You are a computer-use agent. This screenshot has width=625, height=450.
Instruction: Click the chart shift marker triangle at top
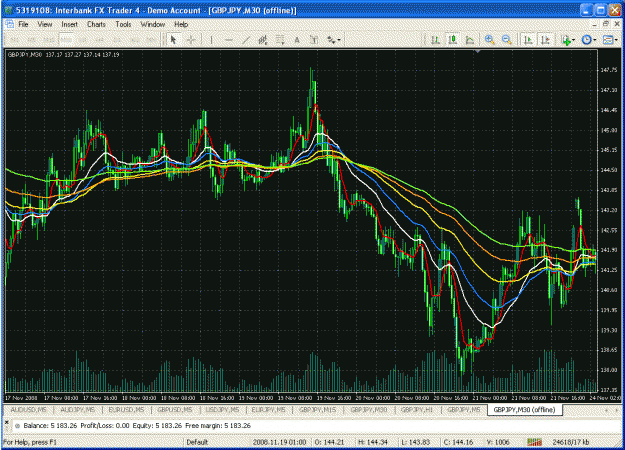click(478, 51)
